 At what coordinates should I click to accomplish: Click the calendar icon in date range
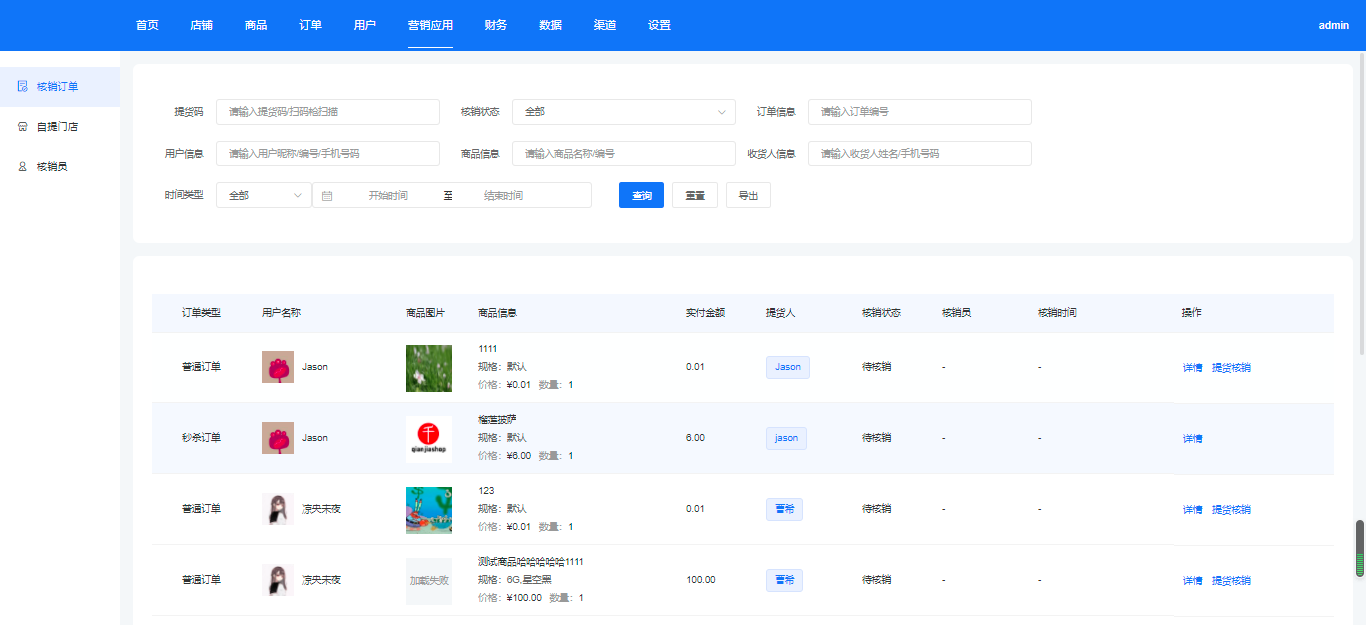click(327, 196)
